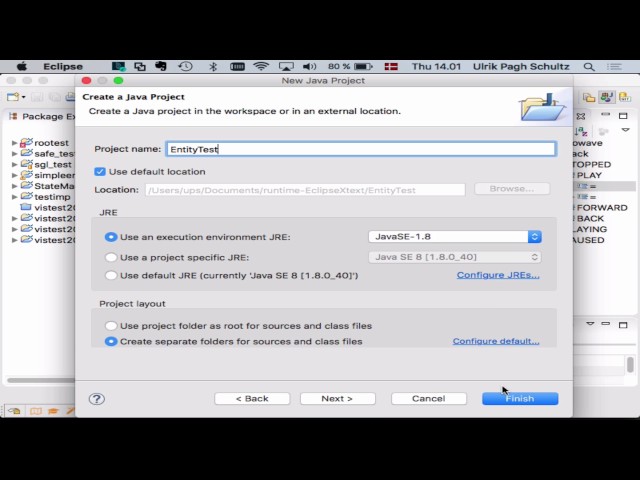Minimize the Outline view panel

click(x=605, y=115)
